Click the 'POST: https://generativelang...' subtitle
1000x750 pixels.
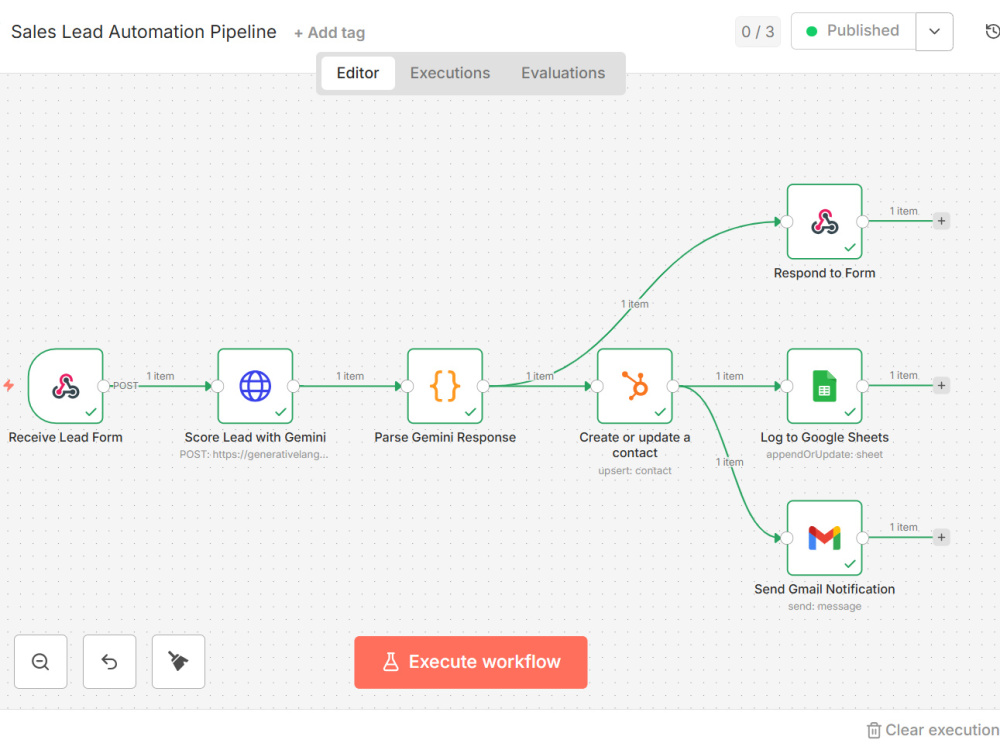point(254,455)
